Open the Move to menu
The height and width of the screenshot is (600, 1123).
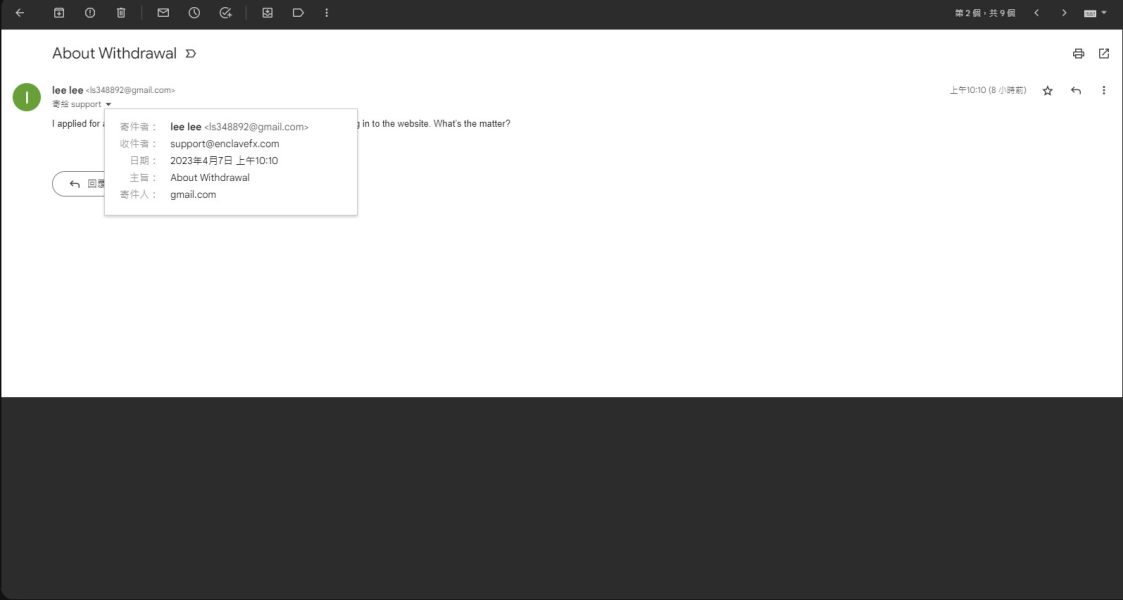click(267, 13)
